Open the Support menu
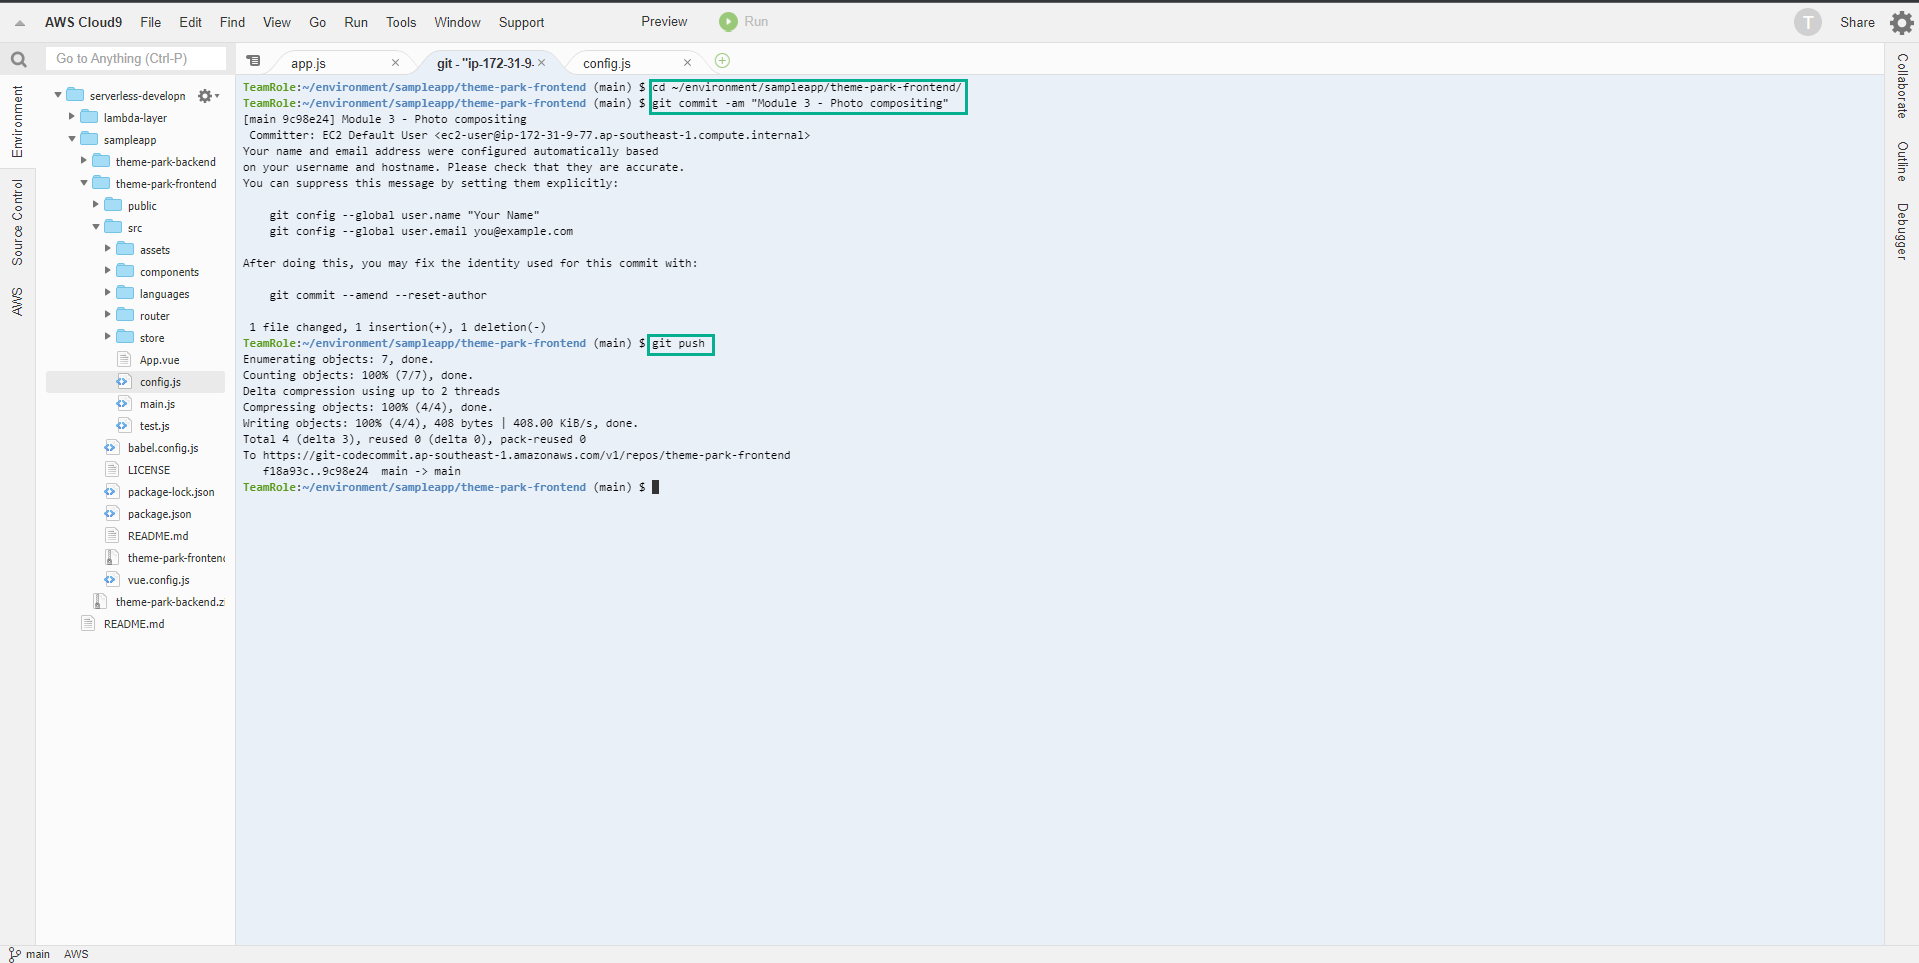The image size is (1919, 963). tap(522, 22)
